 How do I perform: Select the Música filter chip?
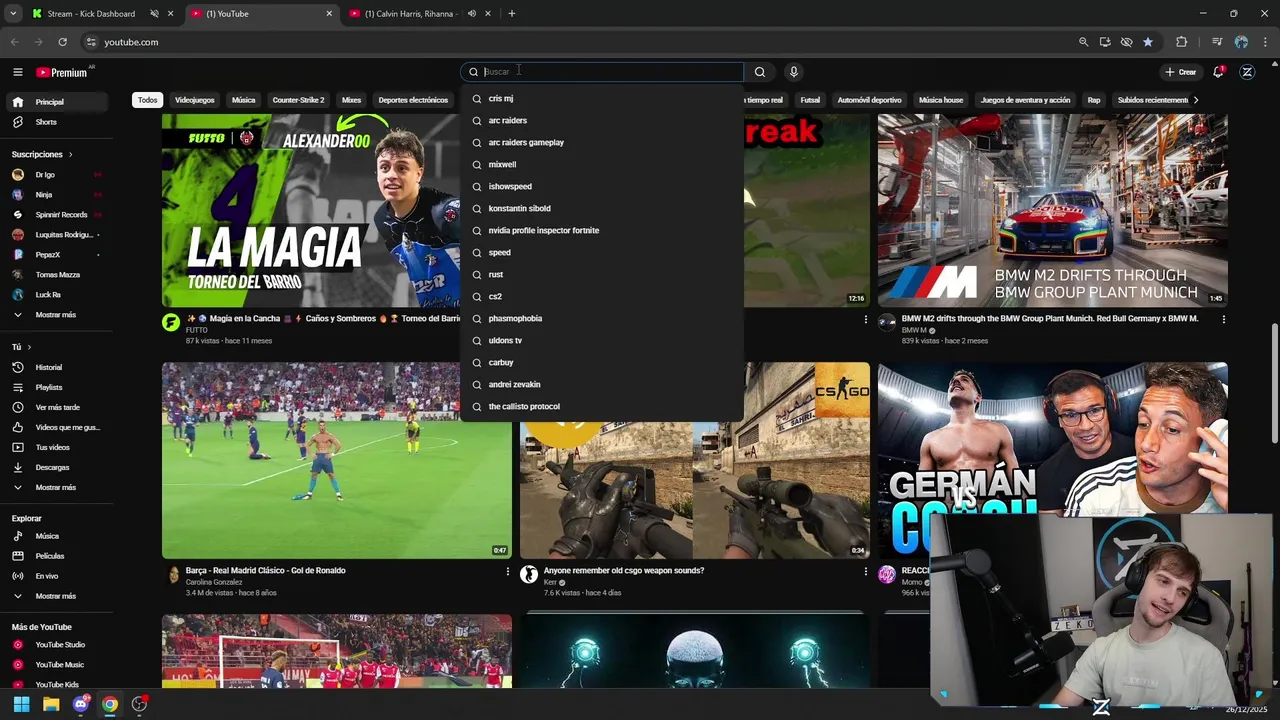tap(244, 100)
